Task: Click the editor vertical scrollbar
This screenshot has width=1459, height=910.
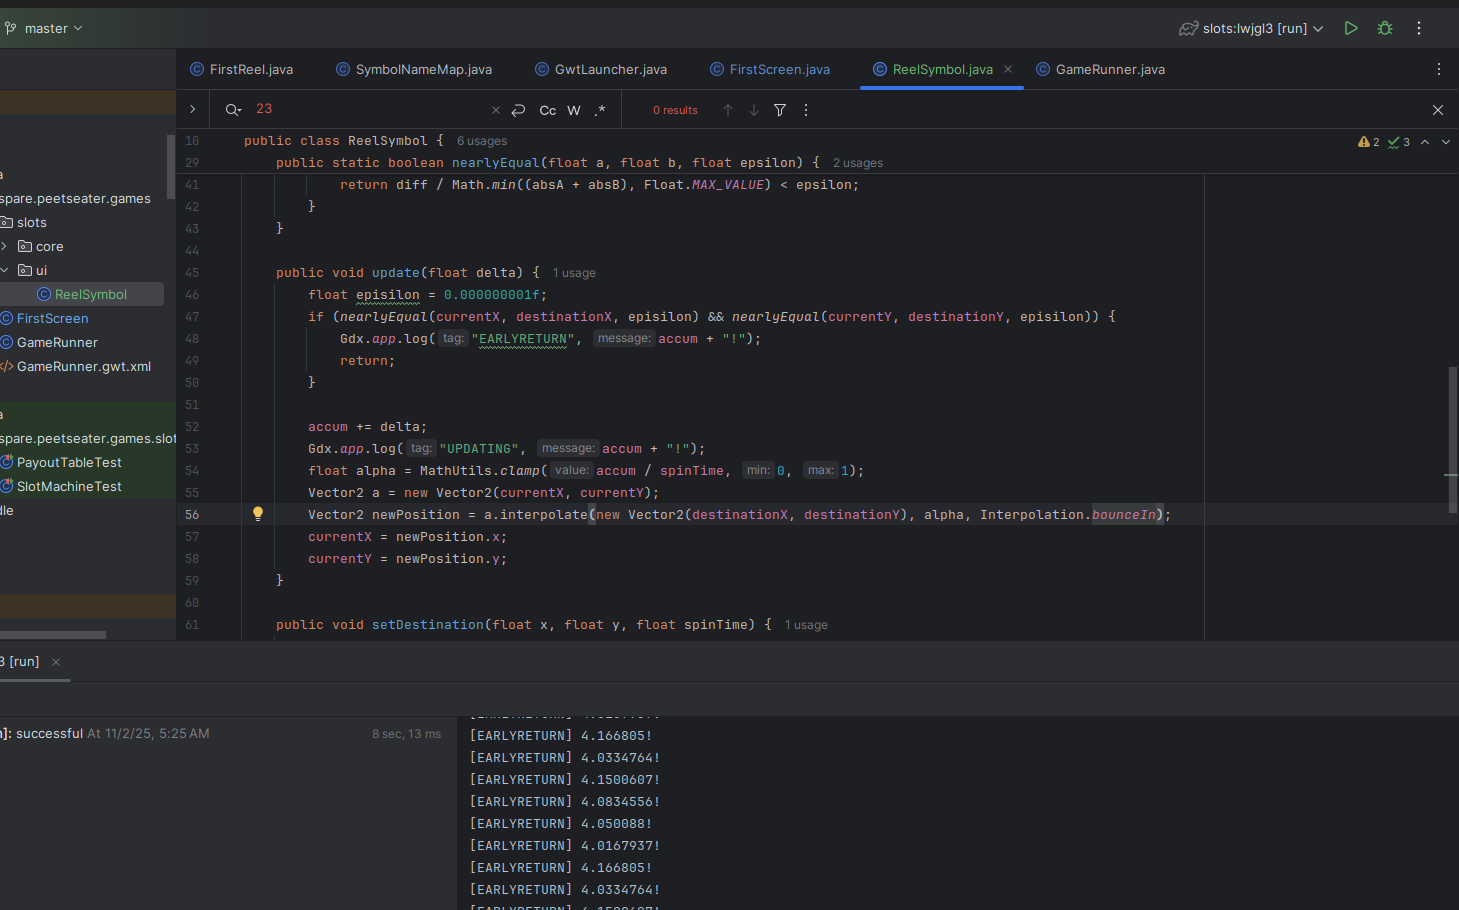Action: click(x=1452, y=440)
